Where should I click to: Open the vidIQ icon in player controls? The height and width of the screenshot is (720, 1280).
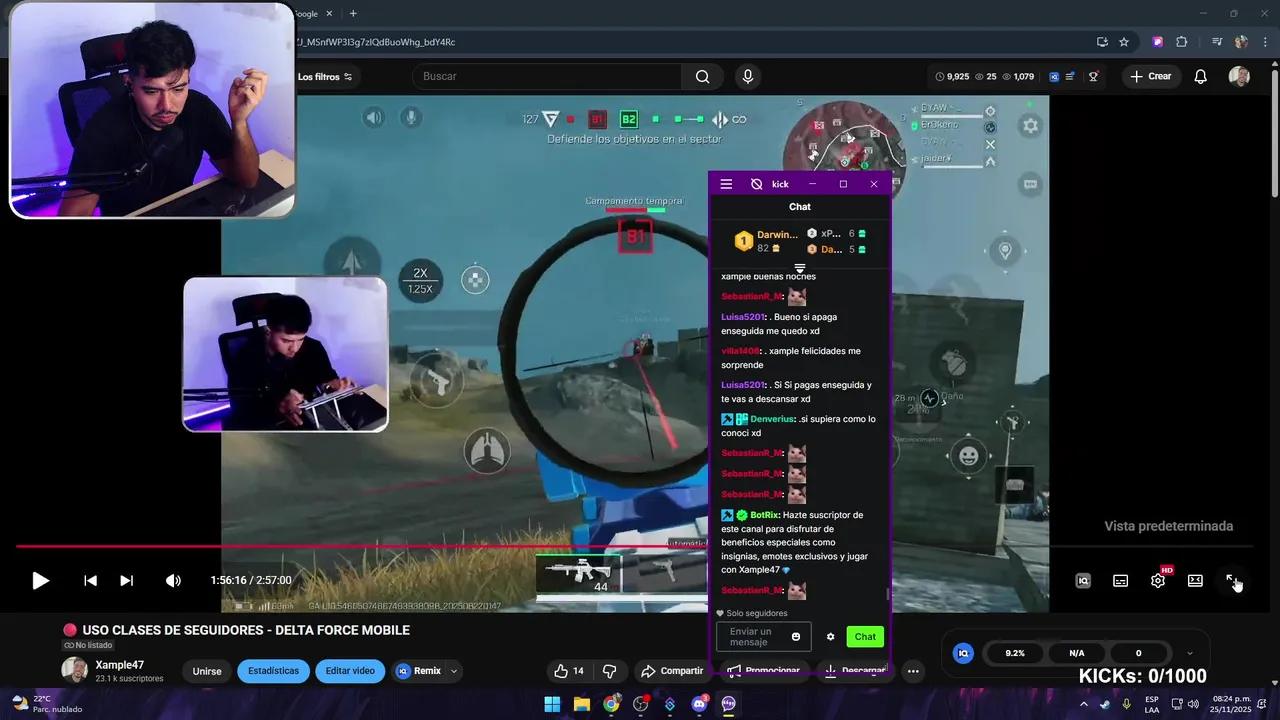1083,581
